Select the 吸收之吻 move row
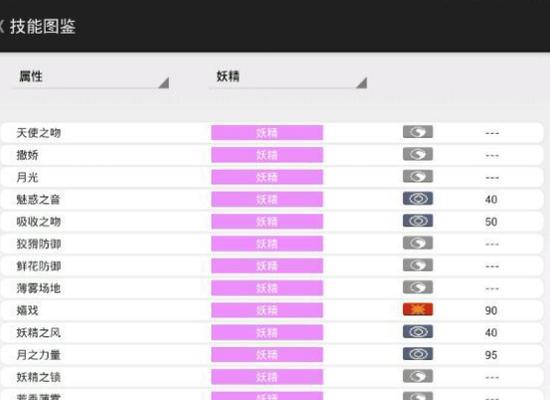 (x=272, y=221)
